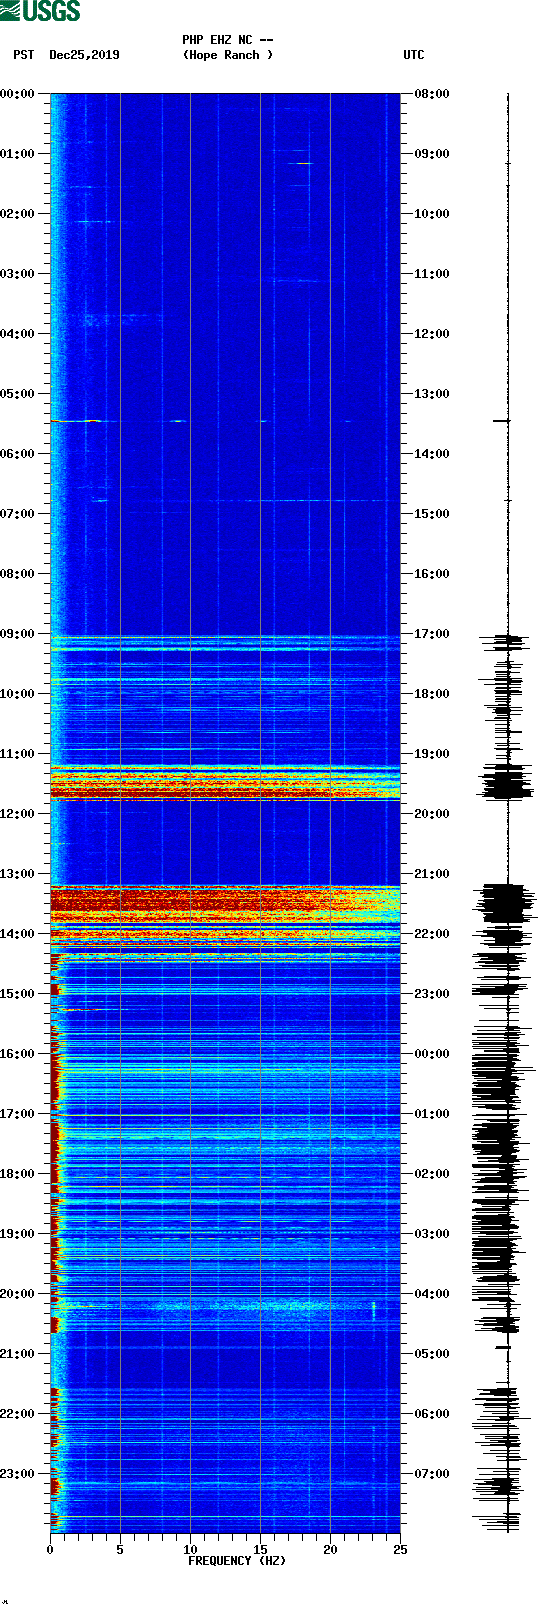Click the (Hope Ranch ) subtitle
The width and height of the screenshot is (552, 1613).
click(228, 55)
